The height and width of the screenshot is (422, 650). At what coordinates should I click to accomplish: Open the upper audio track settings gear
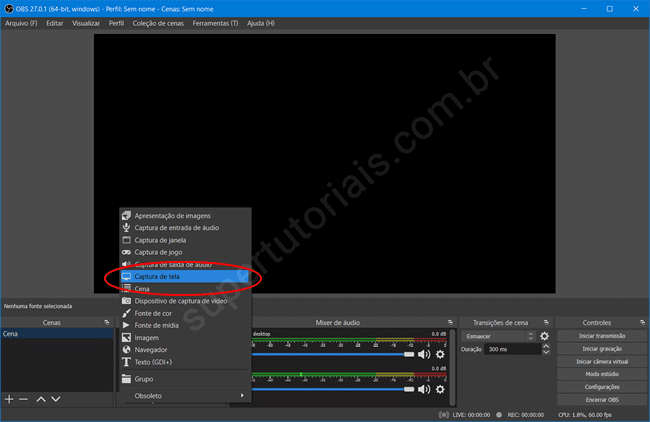click(x=440, y=354)
